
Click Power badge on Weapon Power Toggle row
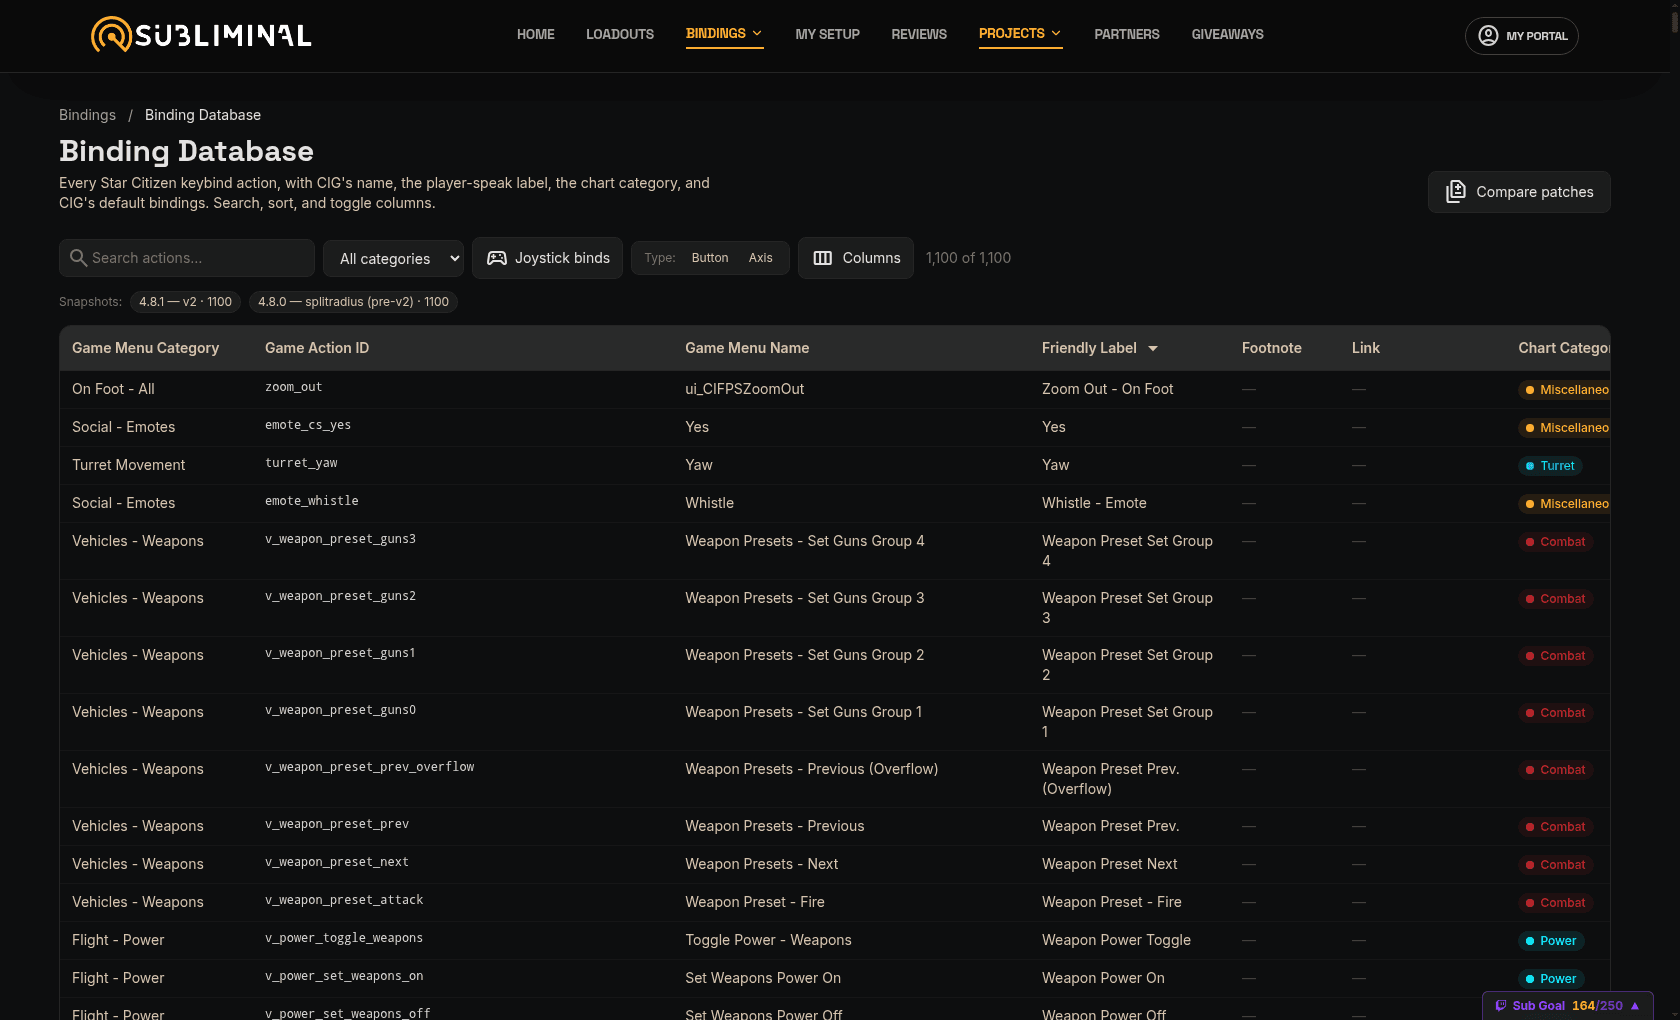click(x=1551, y=941)
